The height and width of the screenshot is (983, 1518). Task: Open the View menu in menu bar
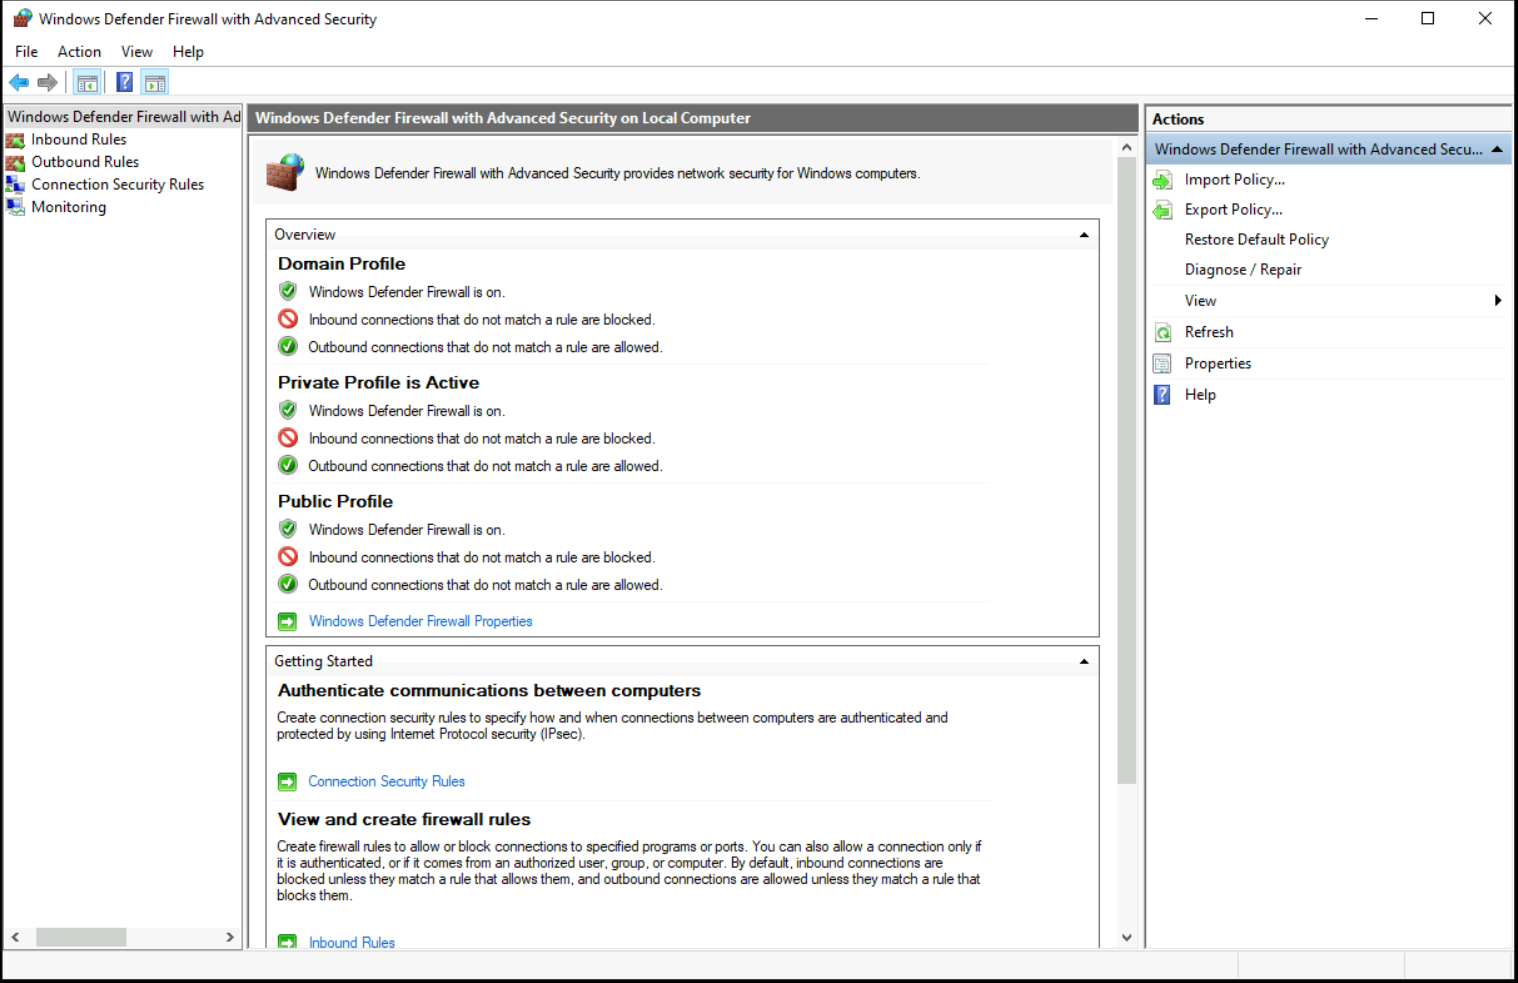(137, 52)
